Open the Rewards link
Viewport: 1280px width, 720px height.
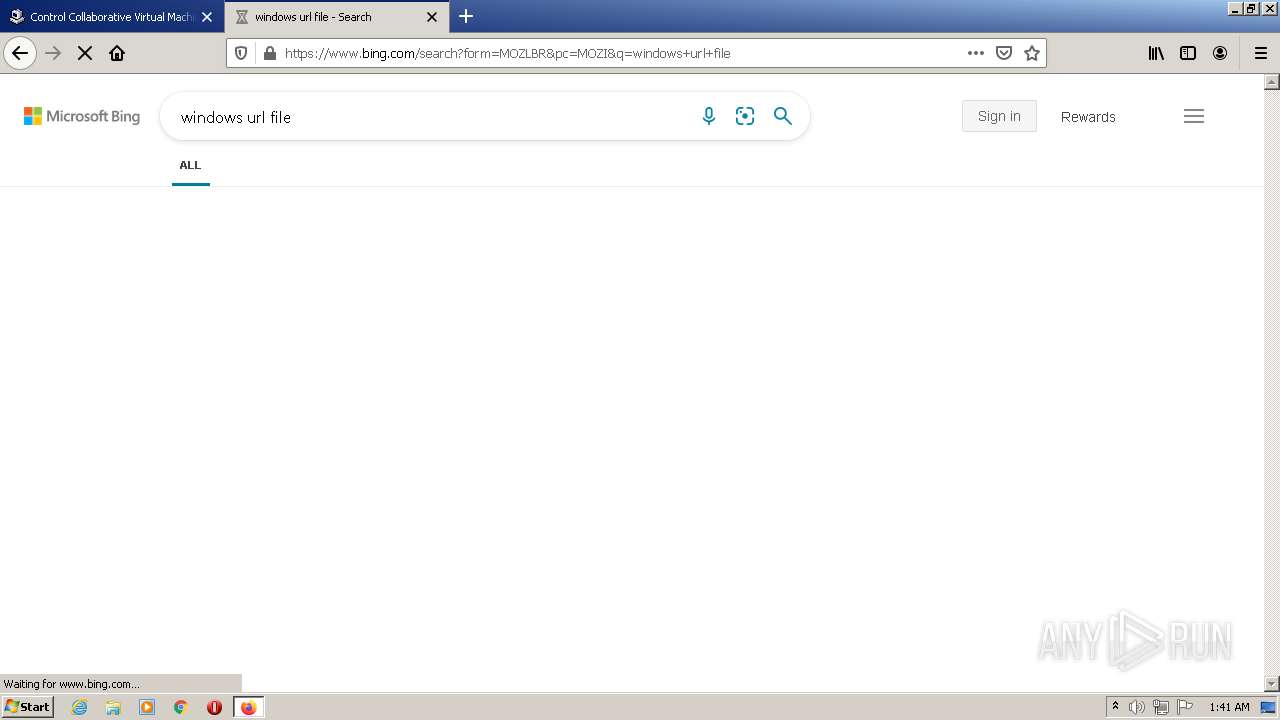coord(1088,117)
